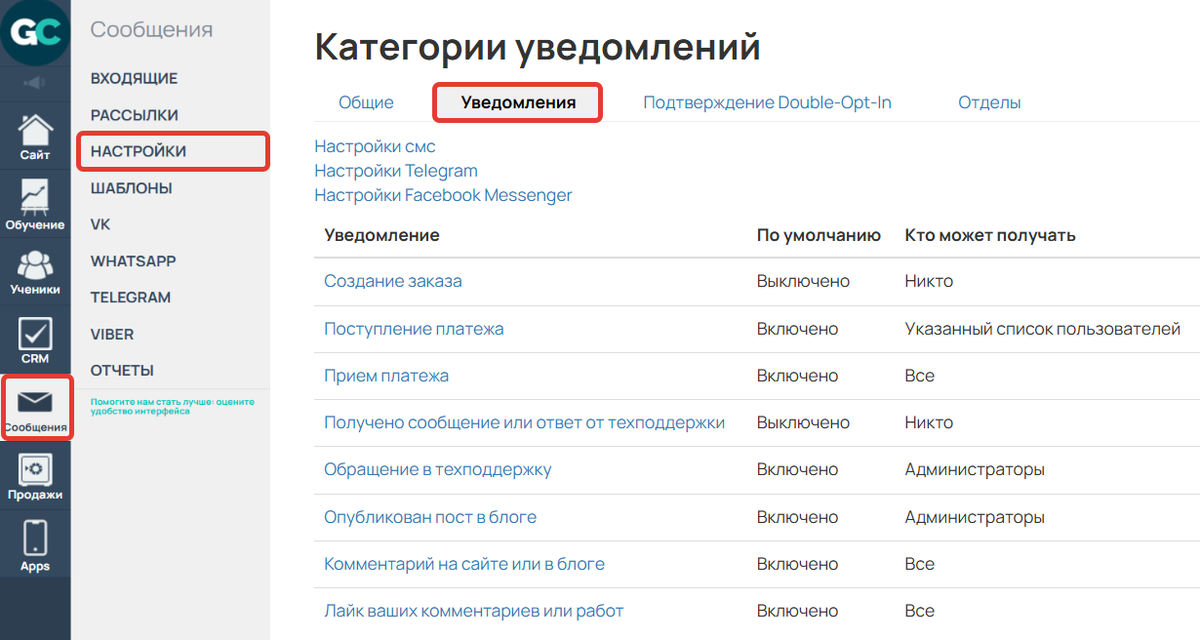1200x640 pixels.
Task: Open TELEGRAM in messages menu
Action: [x=130, y=297]
